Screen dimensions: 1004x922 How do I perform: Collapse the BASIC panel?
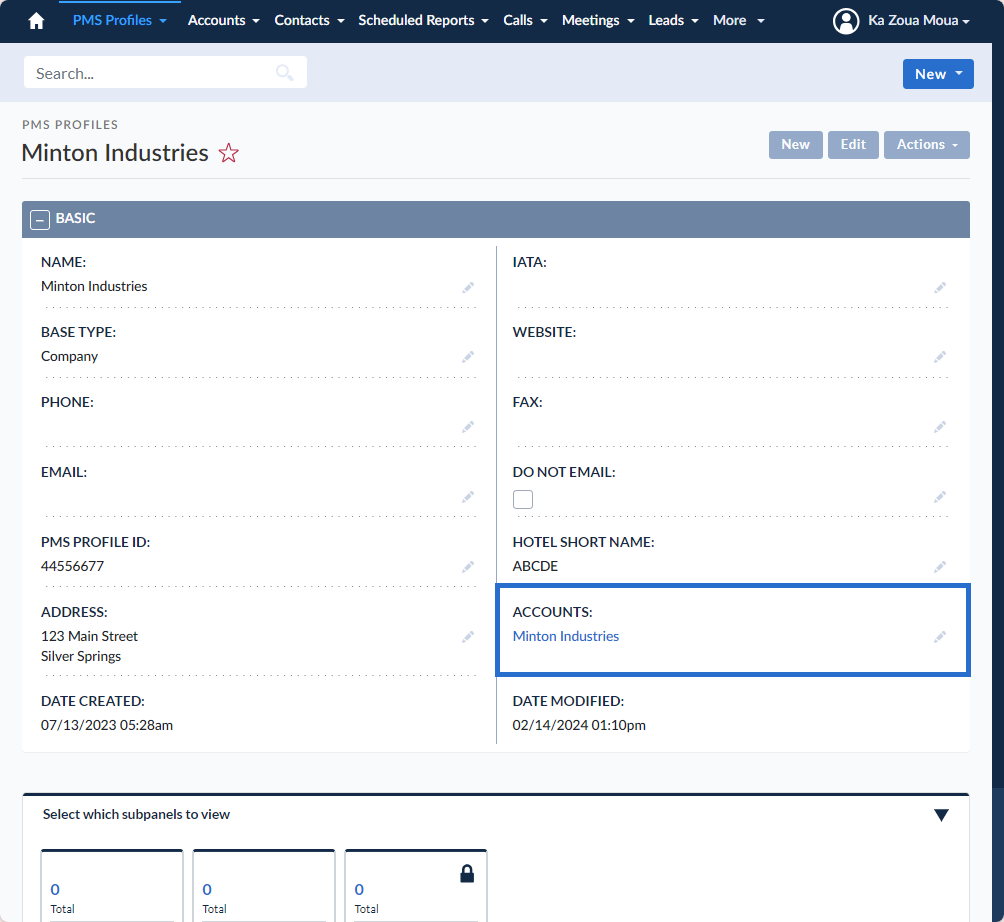click(40, 220)
